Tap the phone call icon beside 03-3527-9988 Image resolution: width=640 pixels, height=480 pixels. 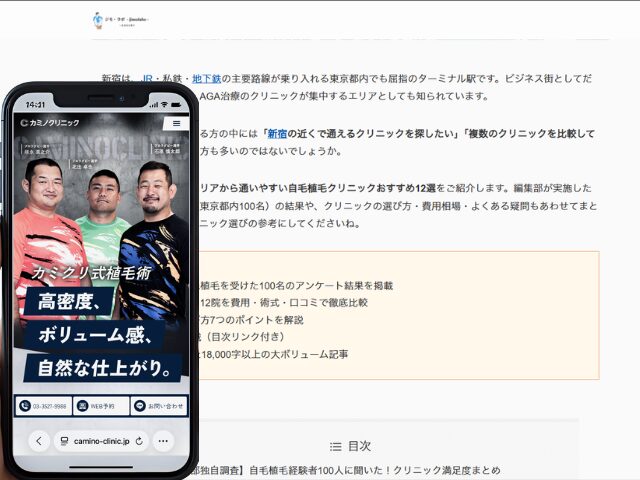point(25,406)
